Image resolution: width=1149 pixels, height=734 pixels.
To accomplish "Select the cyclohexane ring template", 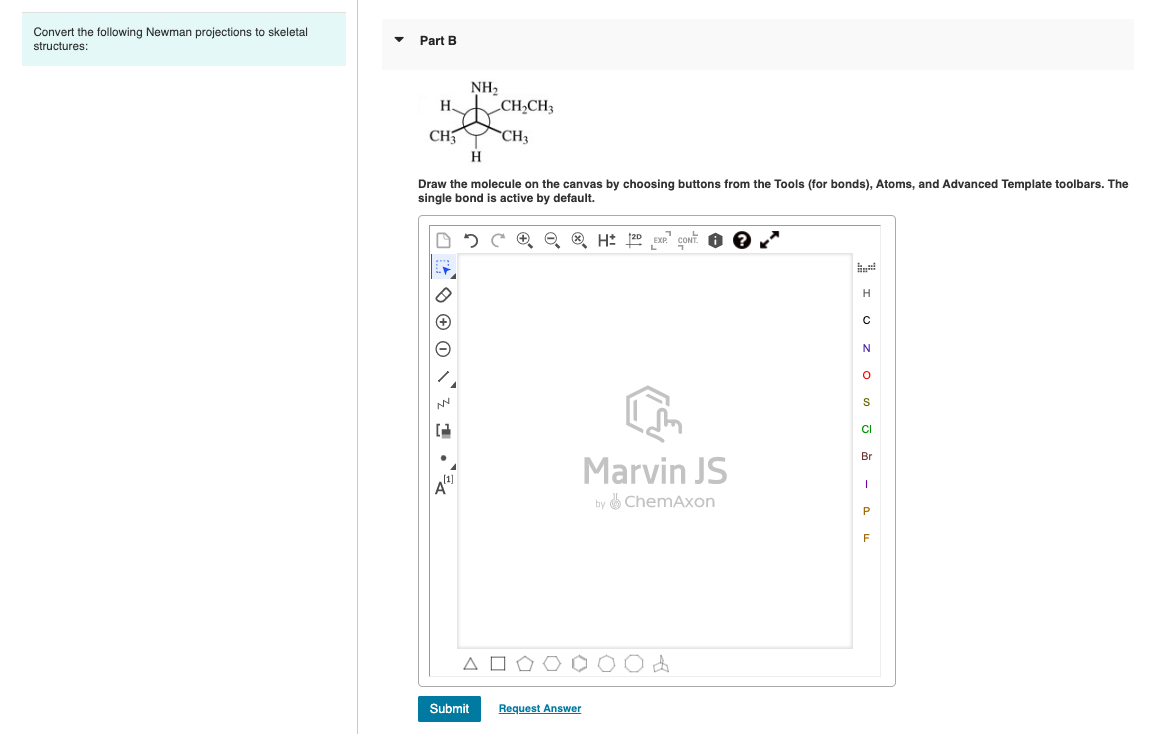I will (x=552, y=663).
